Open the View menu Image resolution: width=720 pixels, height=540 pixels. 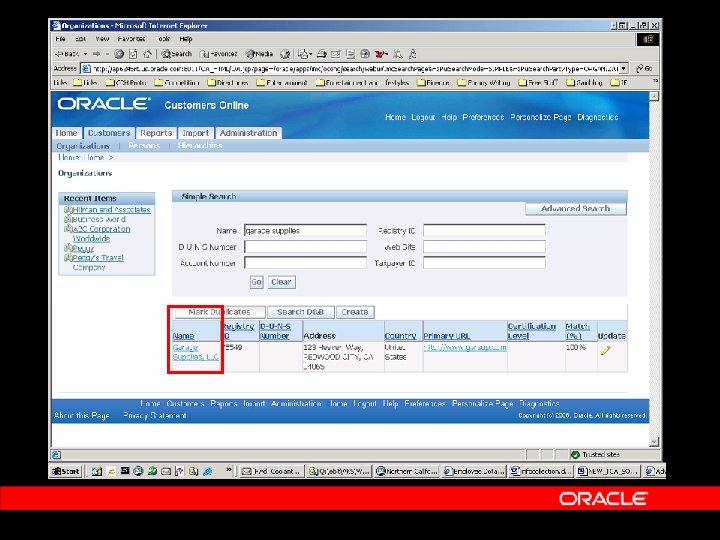coord(102,39)
